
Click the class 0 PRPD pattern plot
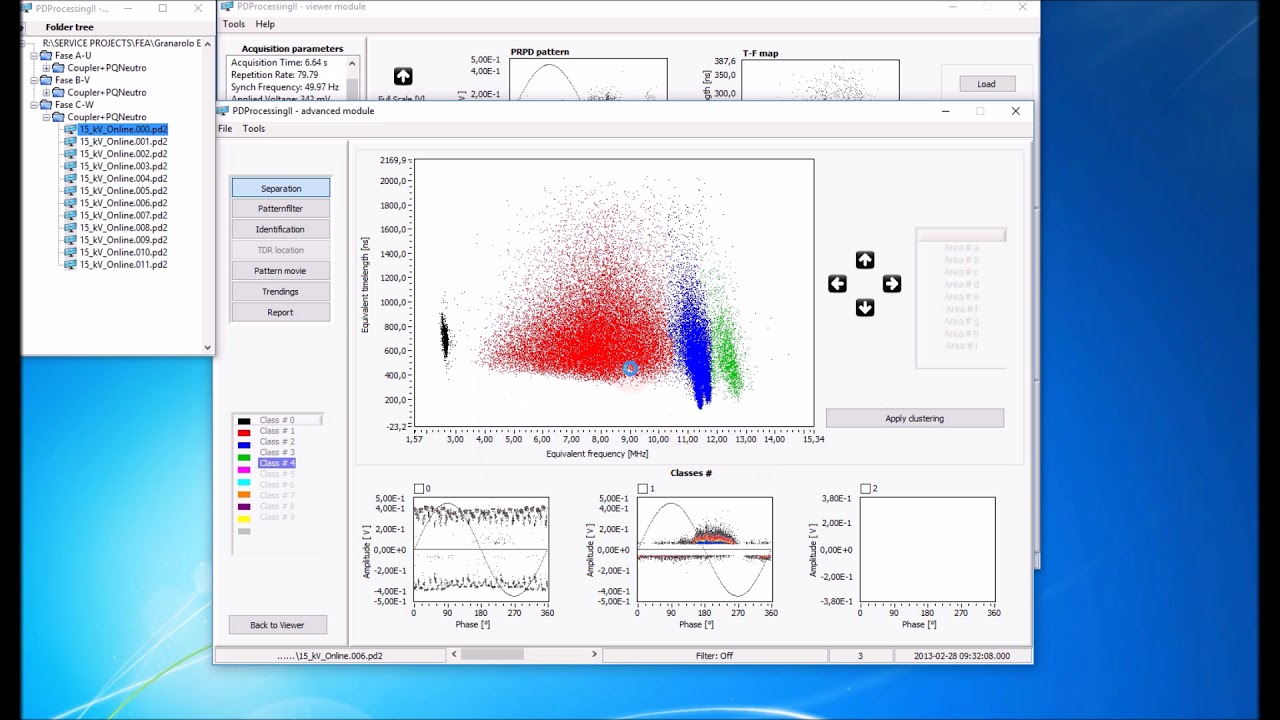click(x=481, y=549)
